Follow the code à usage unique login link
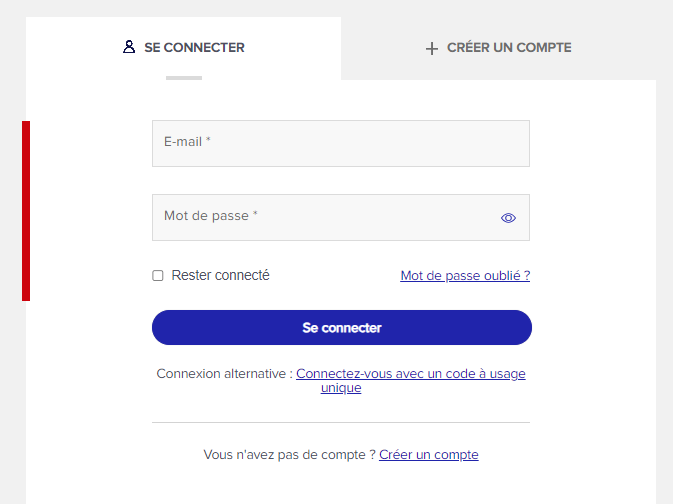 pyautogui.click(x=410, y=380)
